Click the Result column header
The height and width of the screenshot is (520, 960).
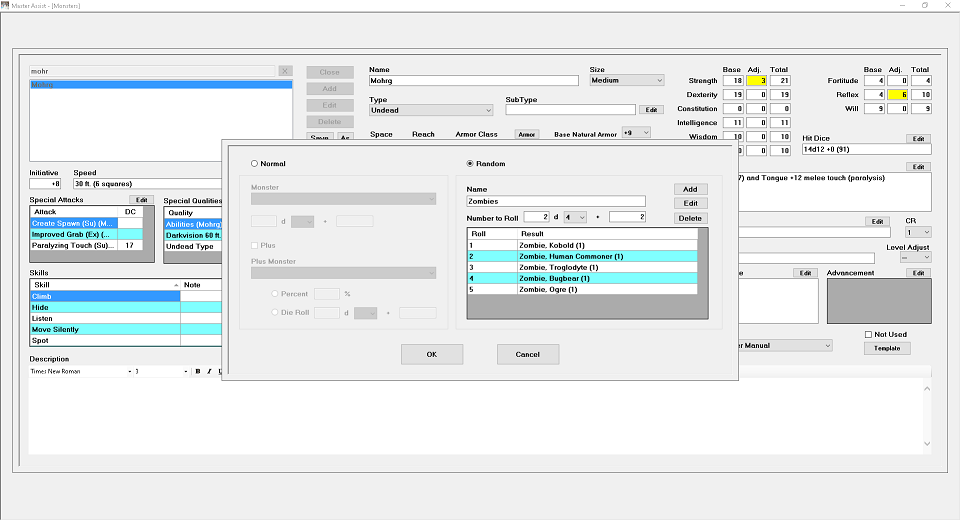[x=607, y=234]
